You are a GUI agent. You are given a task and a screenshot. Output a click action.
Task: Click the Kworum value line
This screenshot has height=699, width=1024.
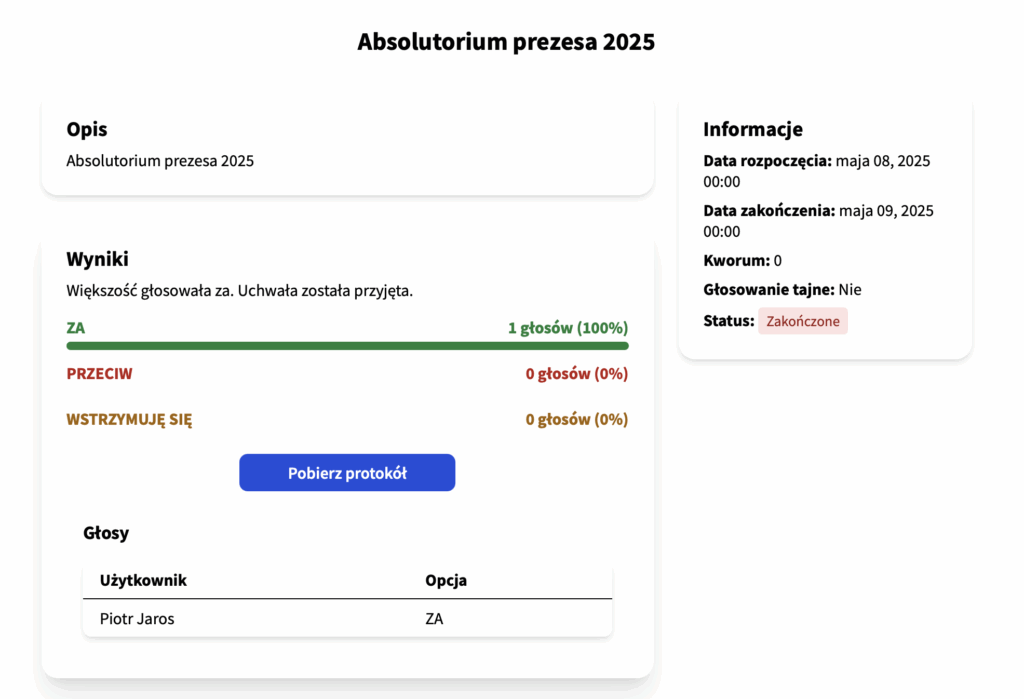click(743, 261)
